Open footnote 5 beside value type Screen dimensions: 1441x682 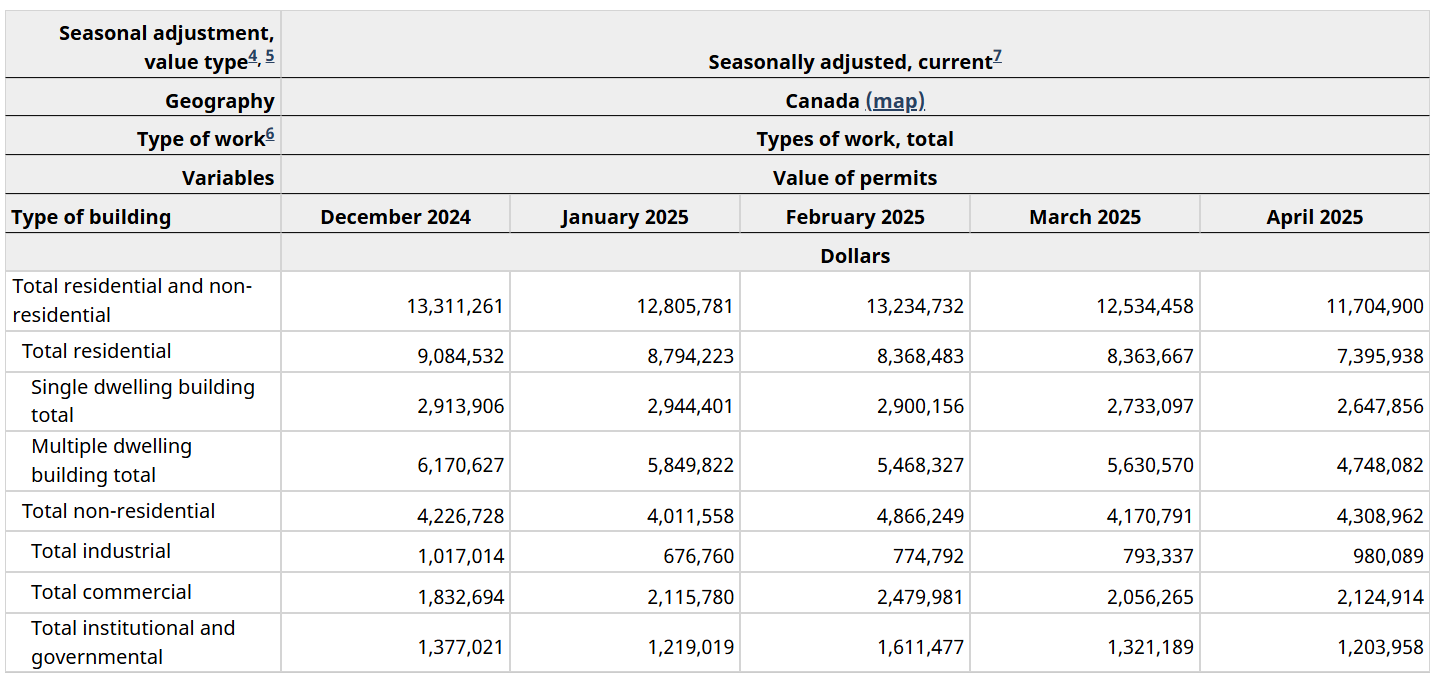click(x=270, y=58)
